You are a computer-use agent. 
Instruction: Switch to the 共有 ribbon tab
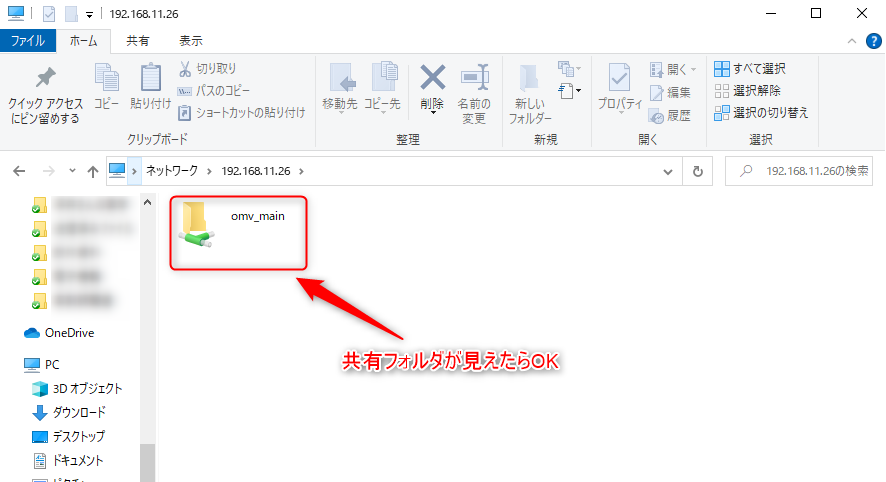(x=138, y=41)
